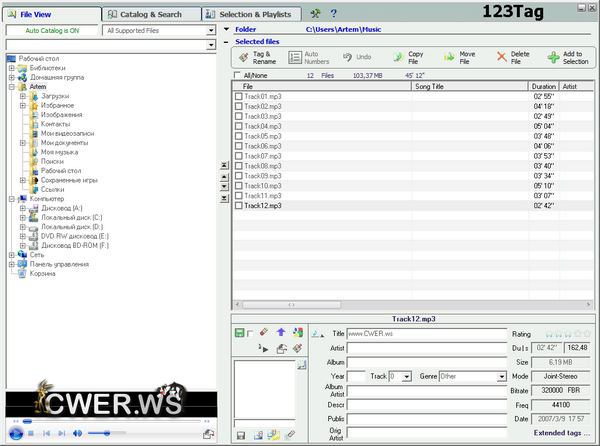The height and width of the screenshot is (446, 600).
Task: Check the Track03.mp3 checkbox
Action: (x=239, y=116)
